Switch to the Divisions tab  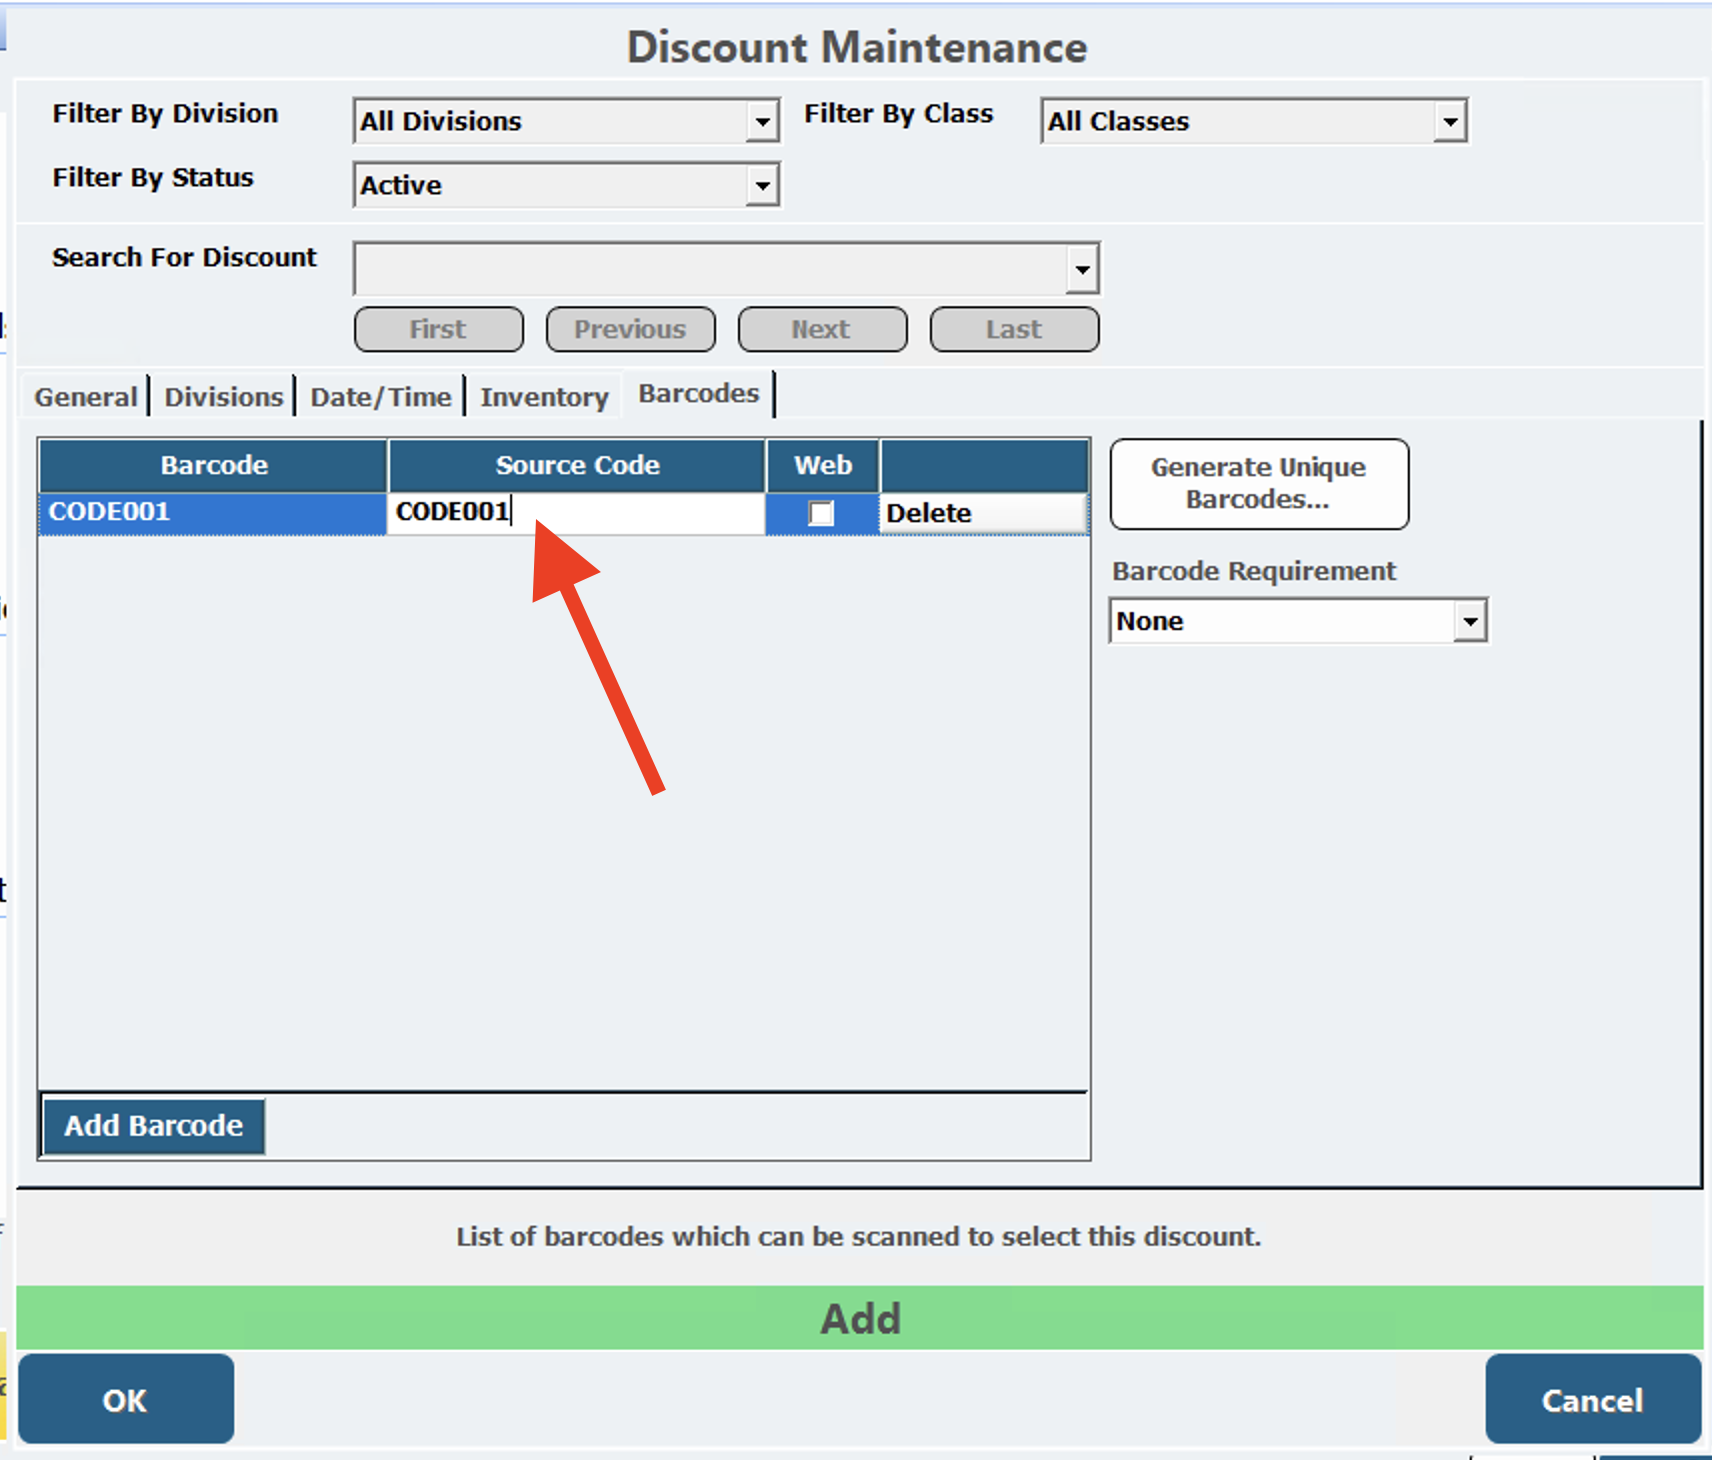pyautogui.click(x=224, y=397)
